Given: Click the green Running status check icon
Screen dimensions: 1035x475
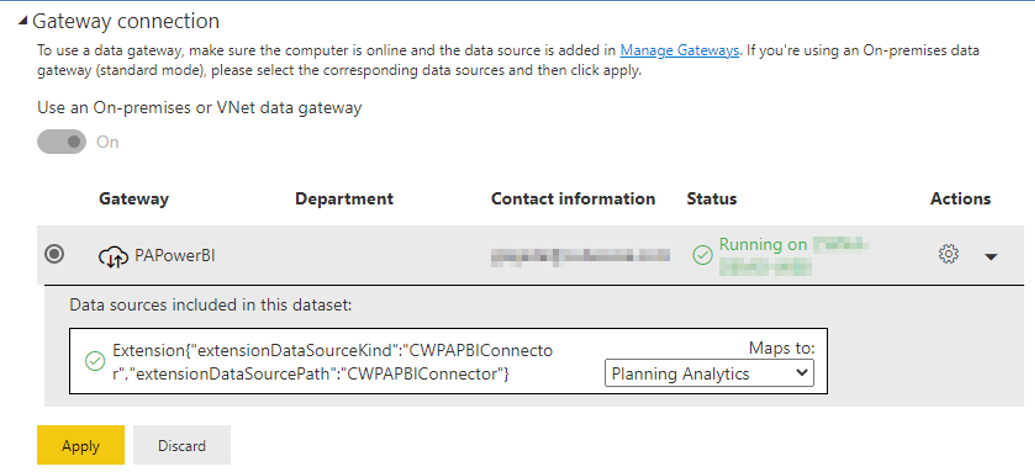Looking at the screenshot, I should 702,255.
